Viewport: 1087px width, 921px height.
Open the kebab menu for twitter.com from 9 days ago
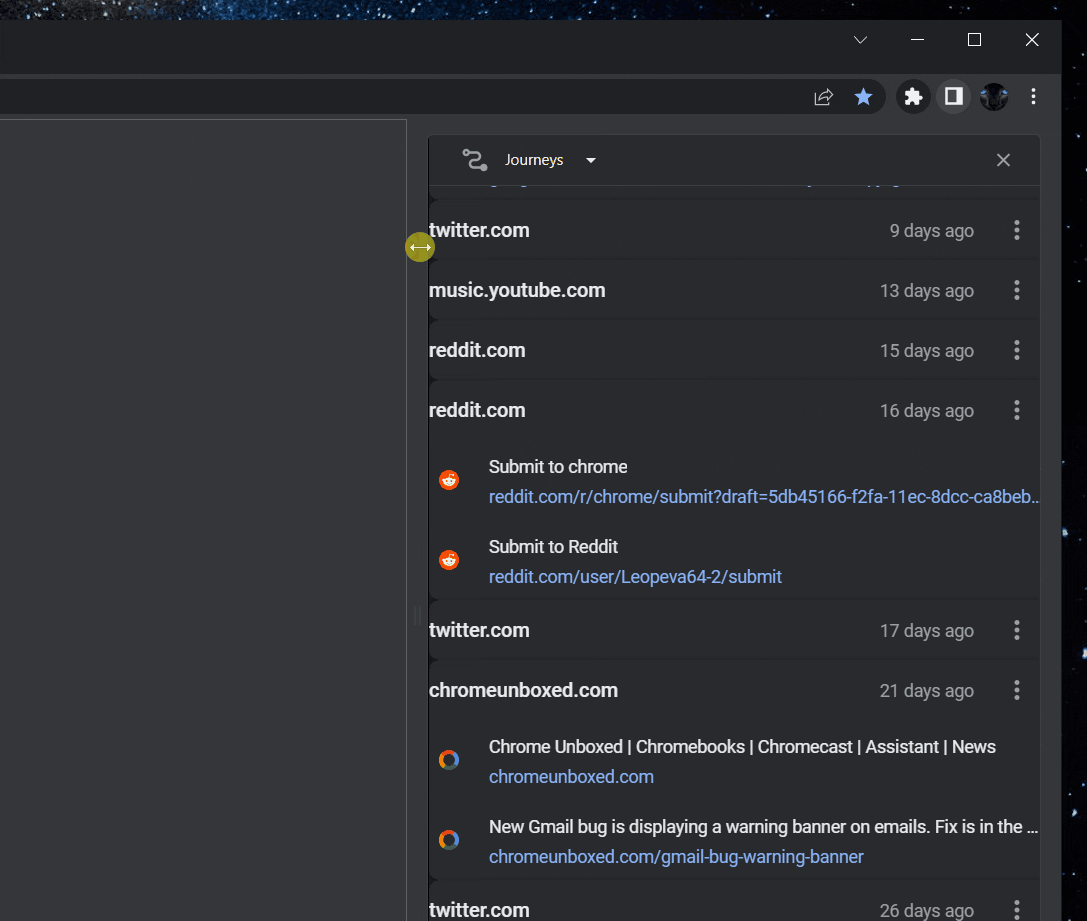[x=1016, y=230]
